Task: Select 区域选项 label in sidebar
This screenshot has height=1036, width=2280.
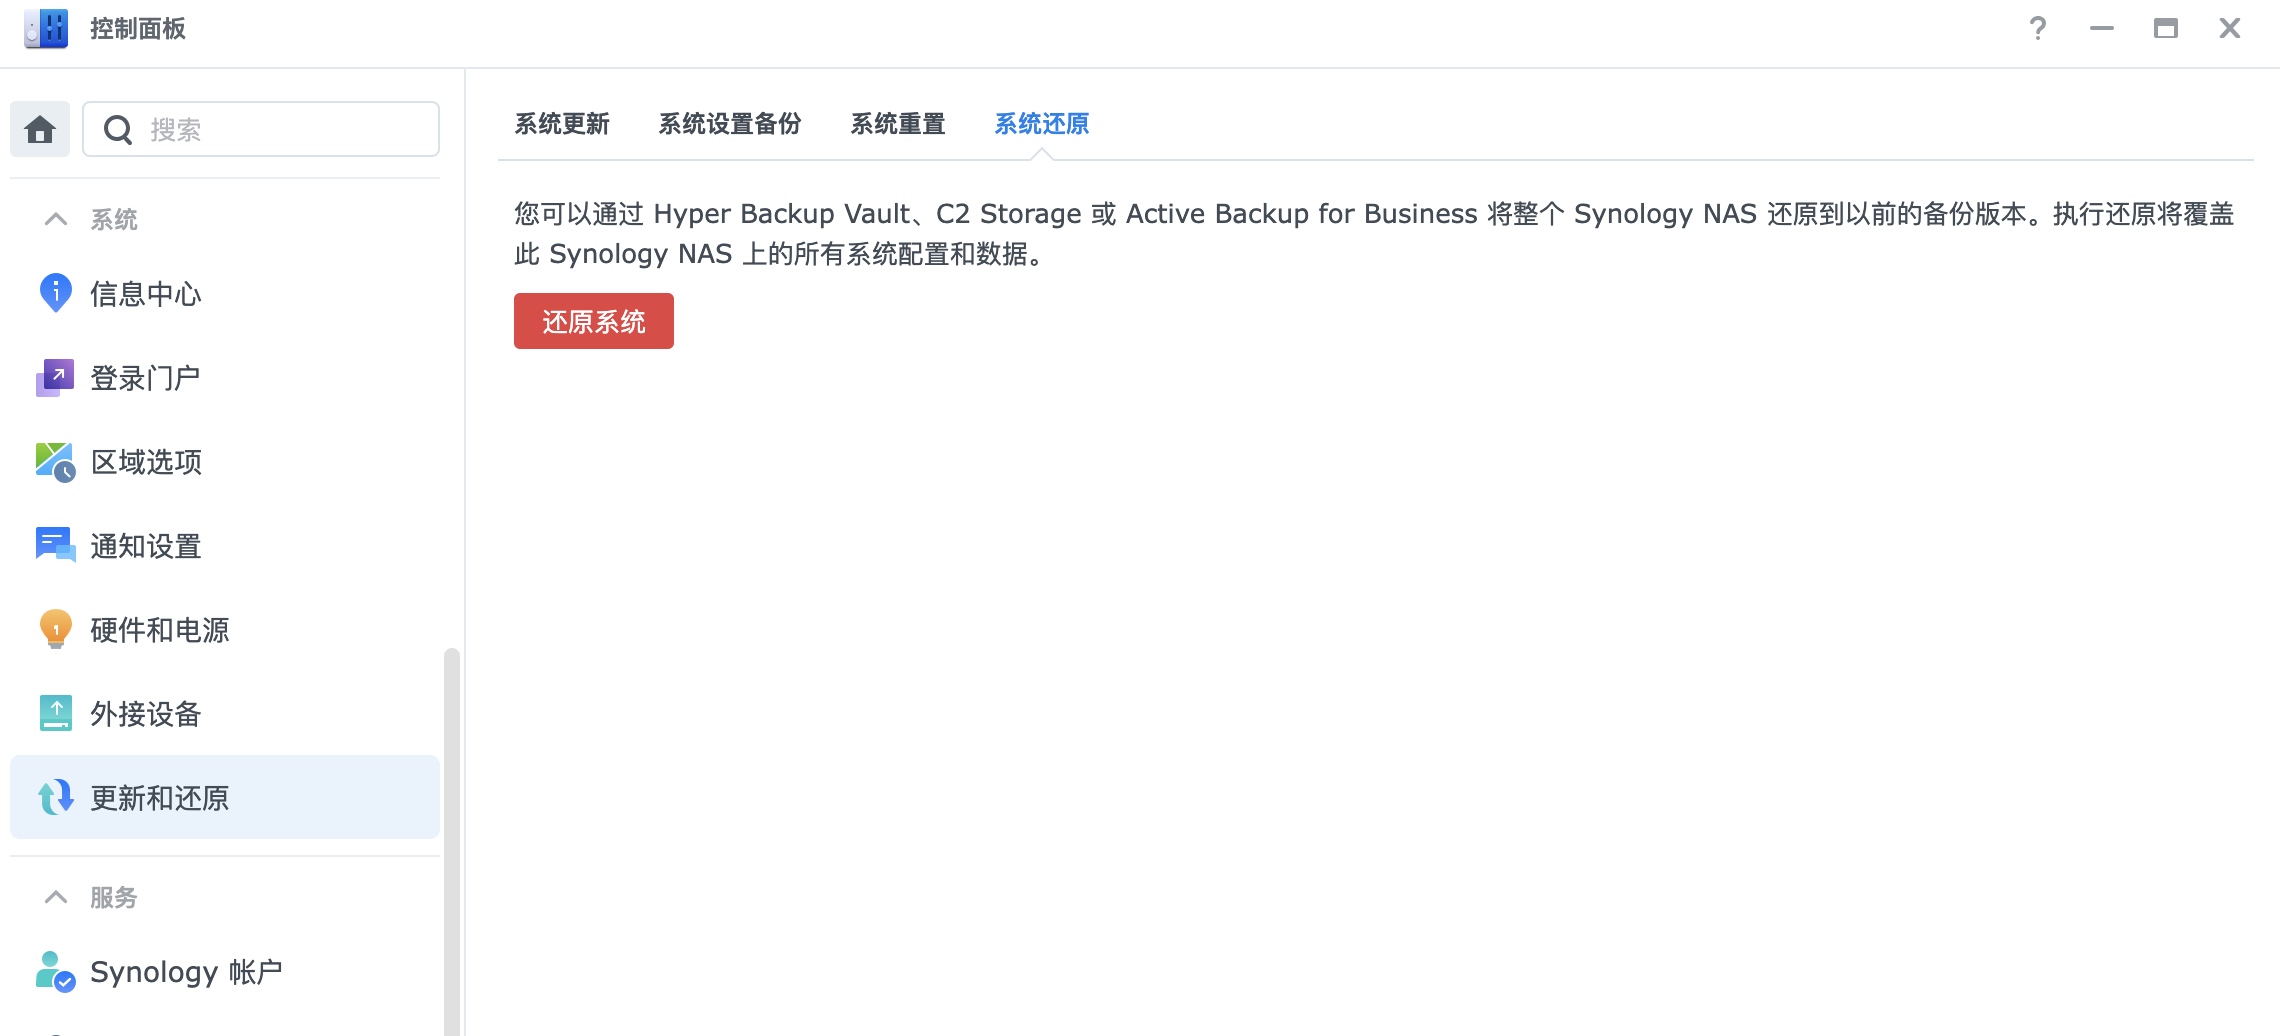Action: click(146, 462)
